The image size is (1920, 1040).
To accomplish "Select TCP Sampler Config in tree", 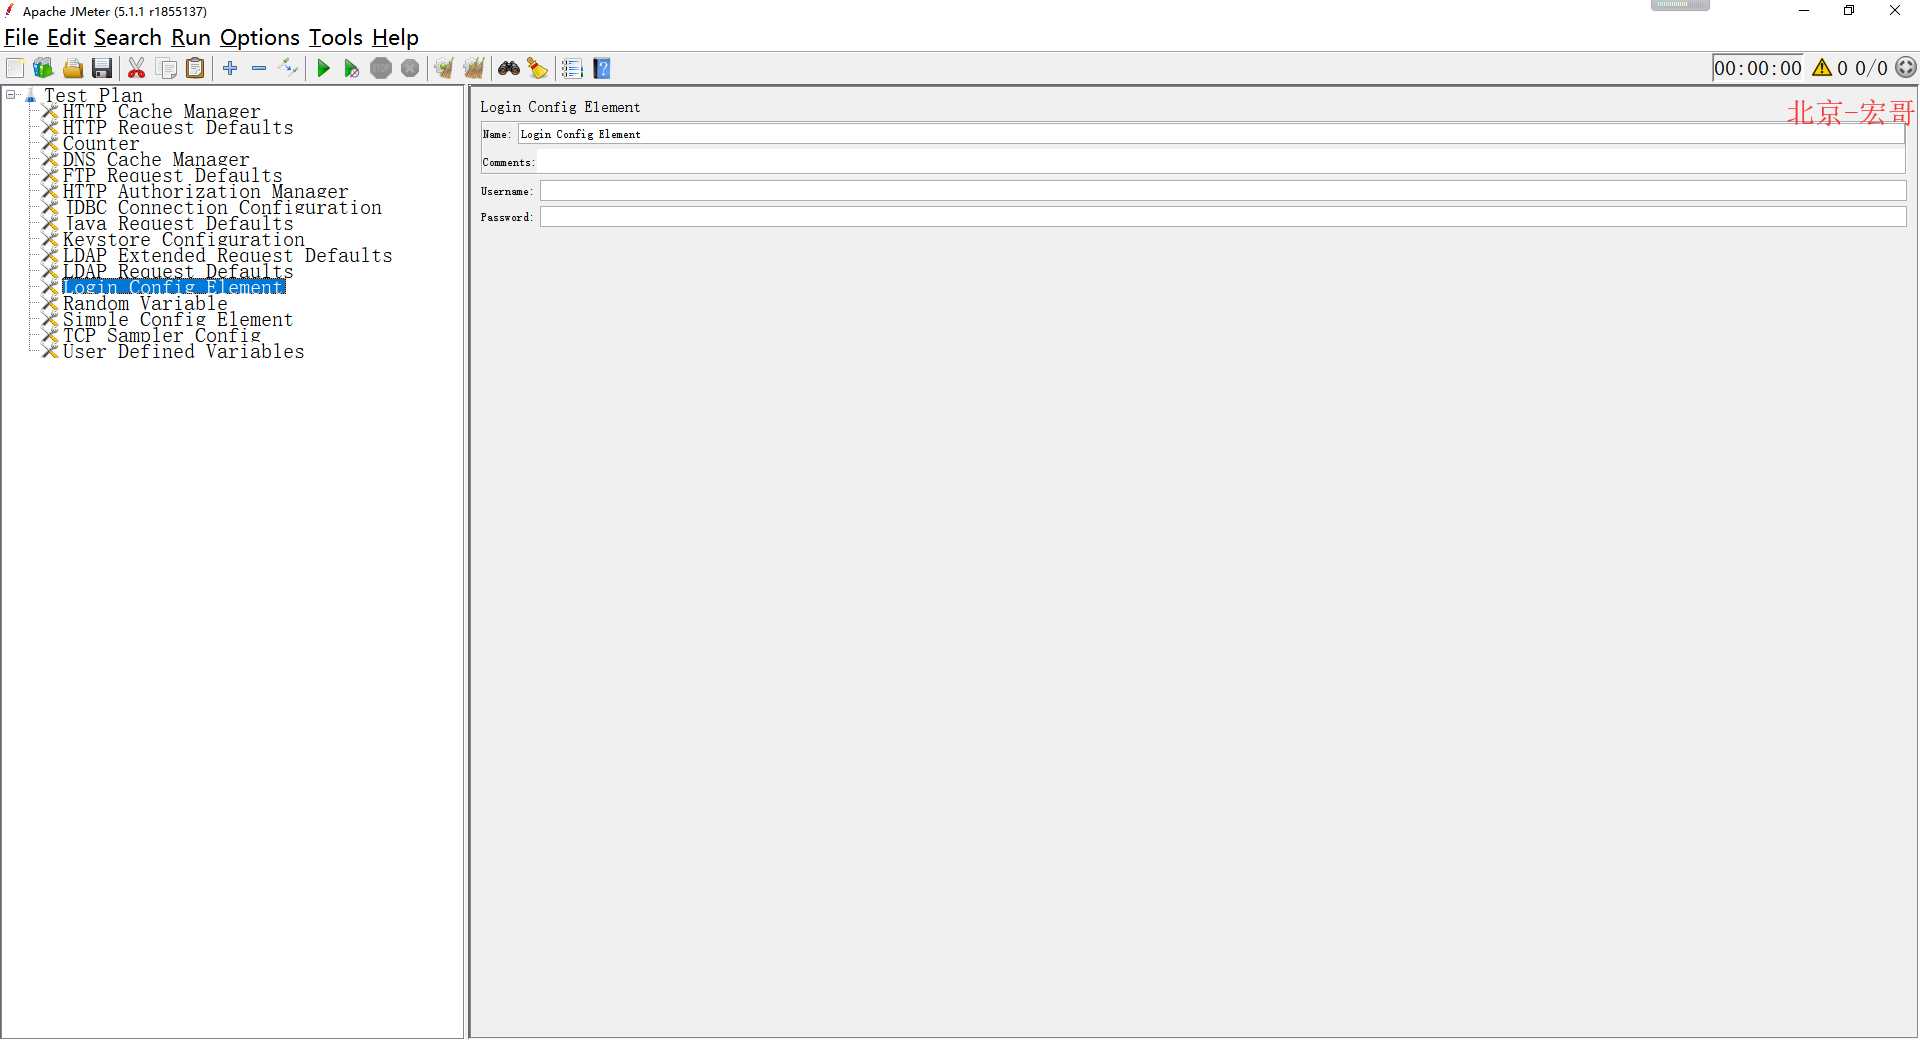I will click(161, 336).
